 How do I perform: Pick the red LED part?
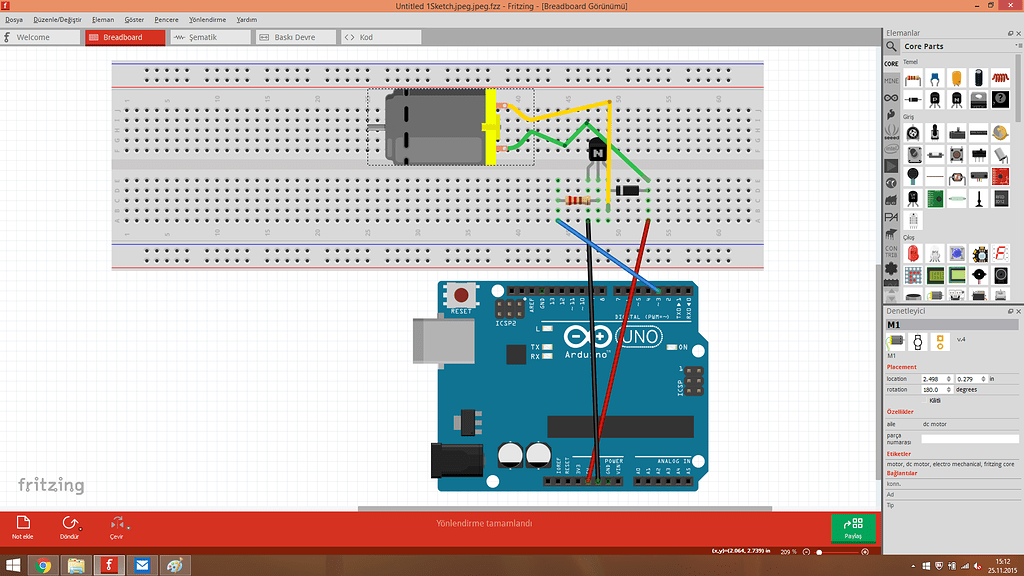(x=913, y=254)
